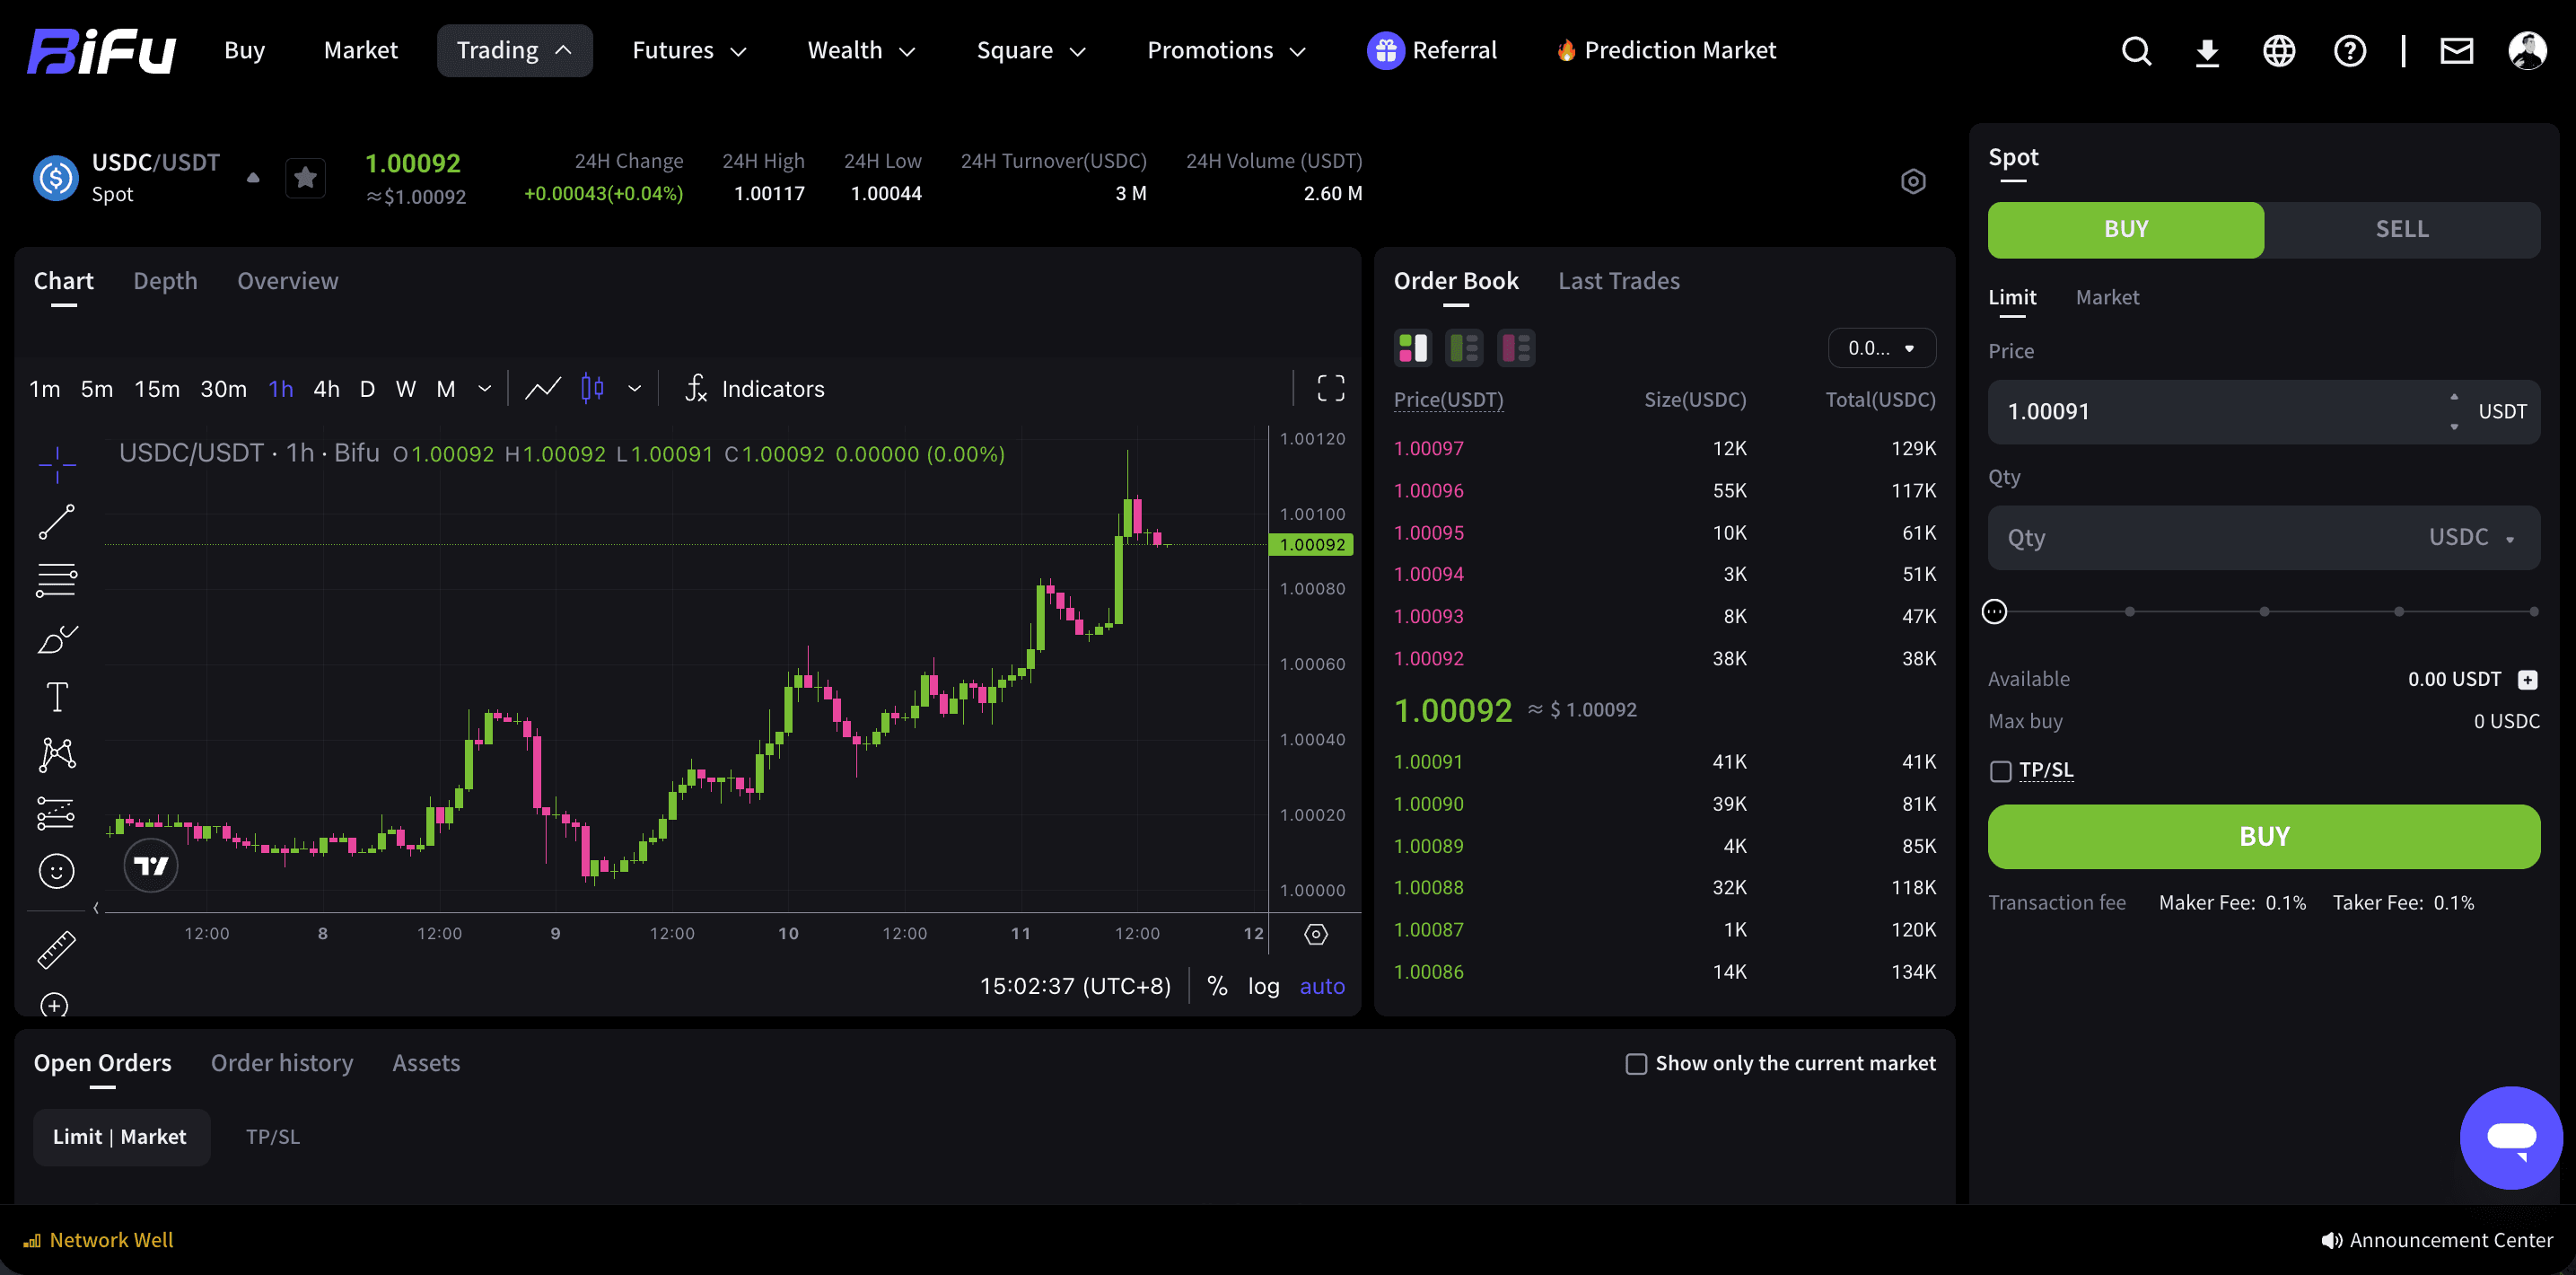Expand more time intervals dropdown

point(485,389)
